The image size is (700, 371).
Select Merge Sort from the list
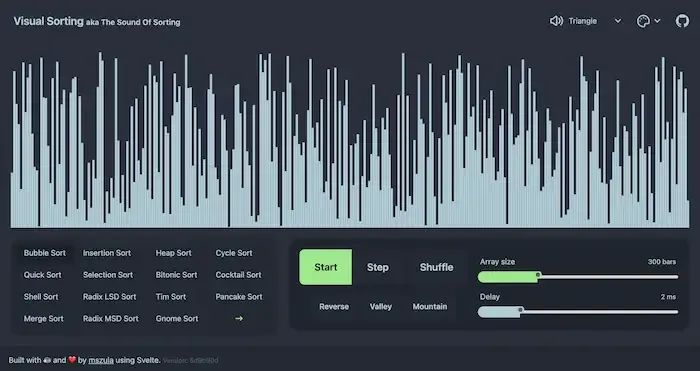click(x=43, y=318)
